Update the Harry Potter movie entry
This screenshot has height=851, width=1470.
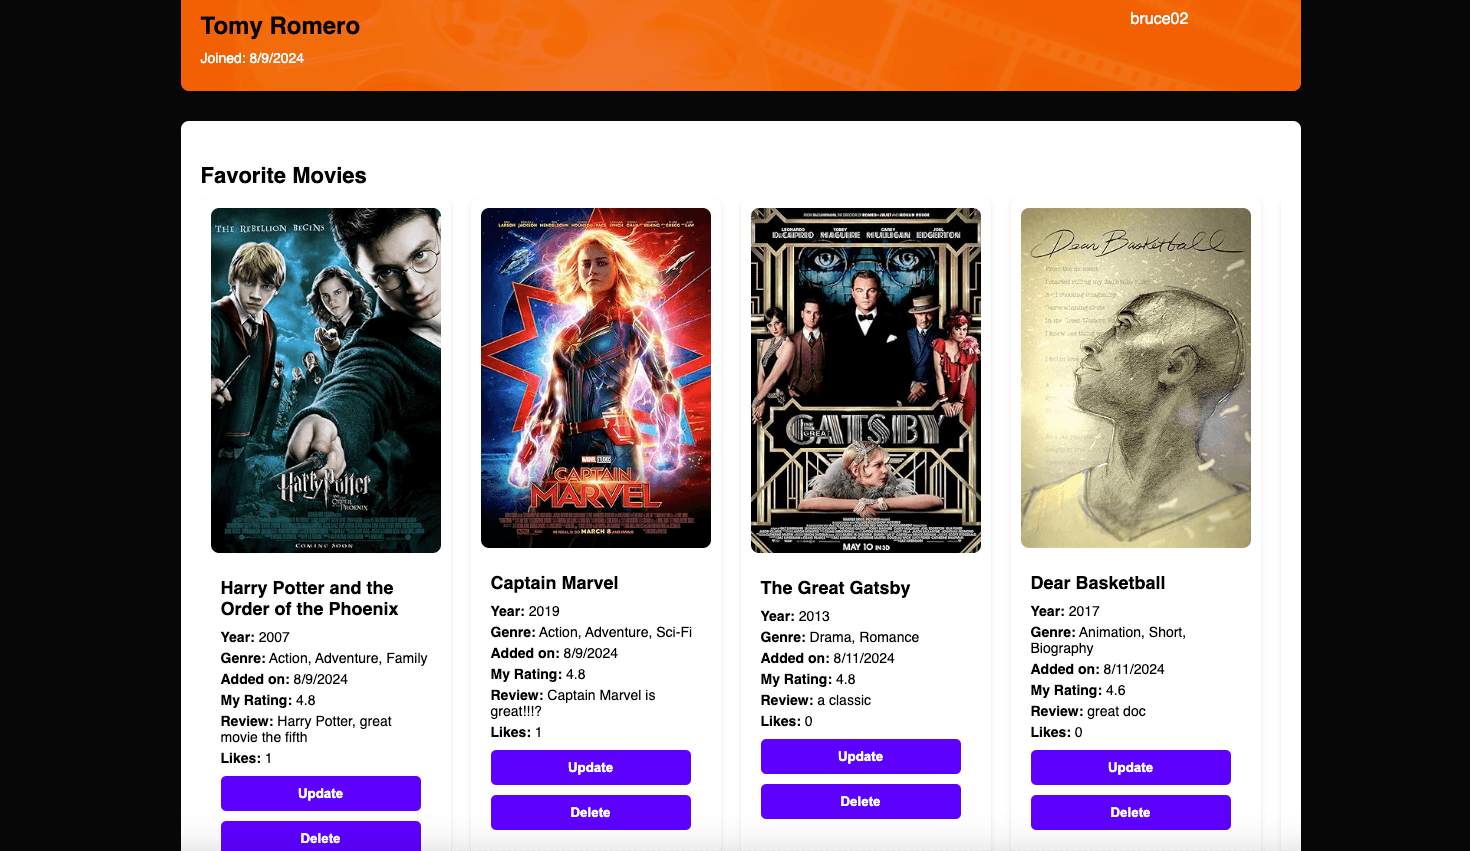pos(320,793)
